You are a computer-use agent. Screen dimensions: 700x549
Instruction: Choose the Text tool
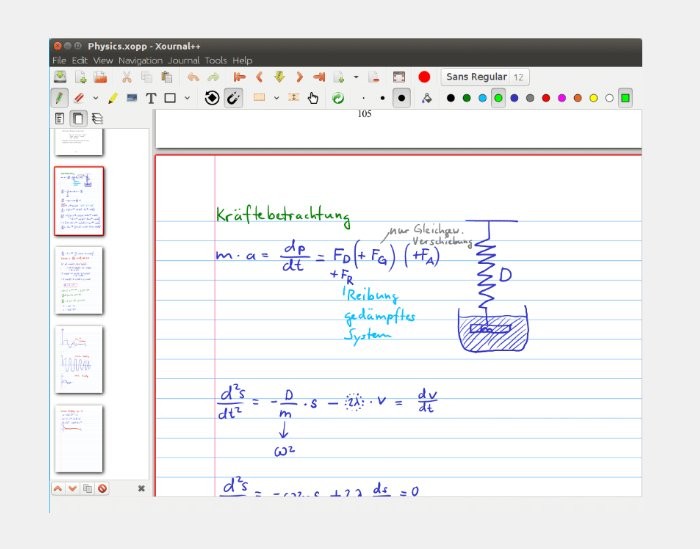[151, 98]
